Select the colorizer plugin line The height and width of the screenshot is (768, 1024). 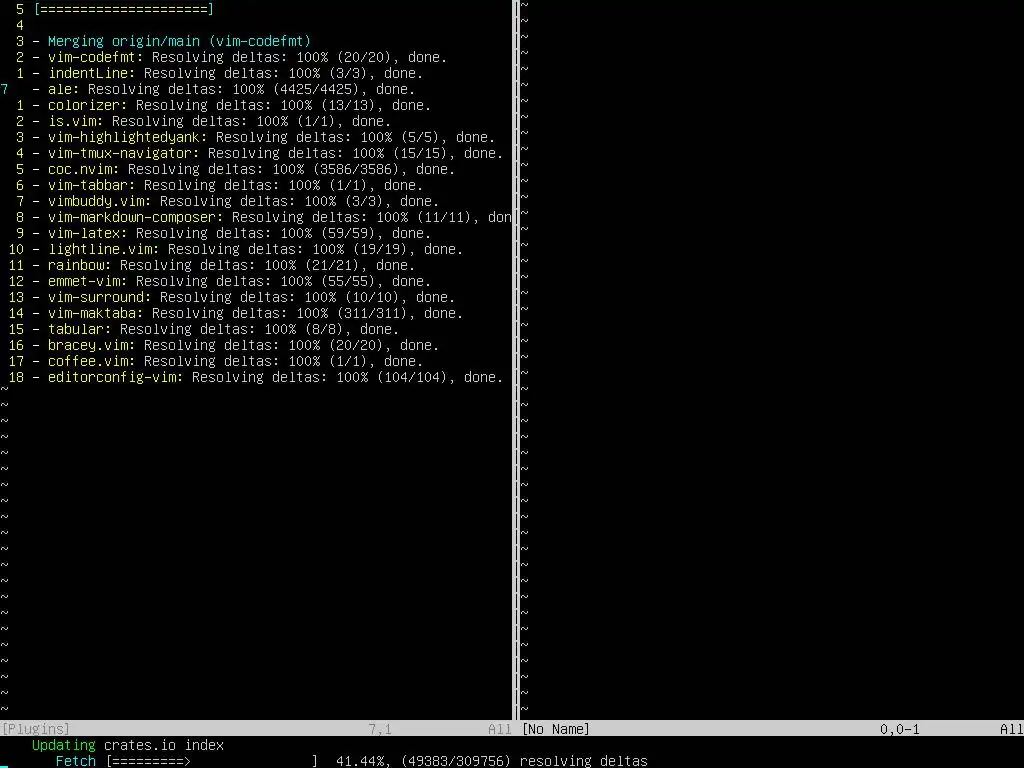tap(232, 105)
